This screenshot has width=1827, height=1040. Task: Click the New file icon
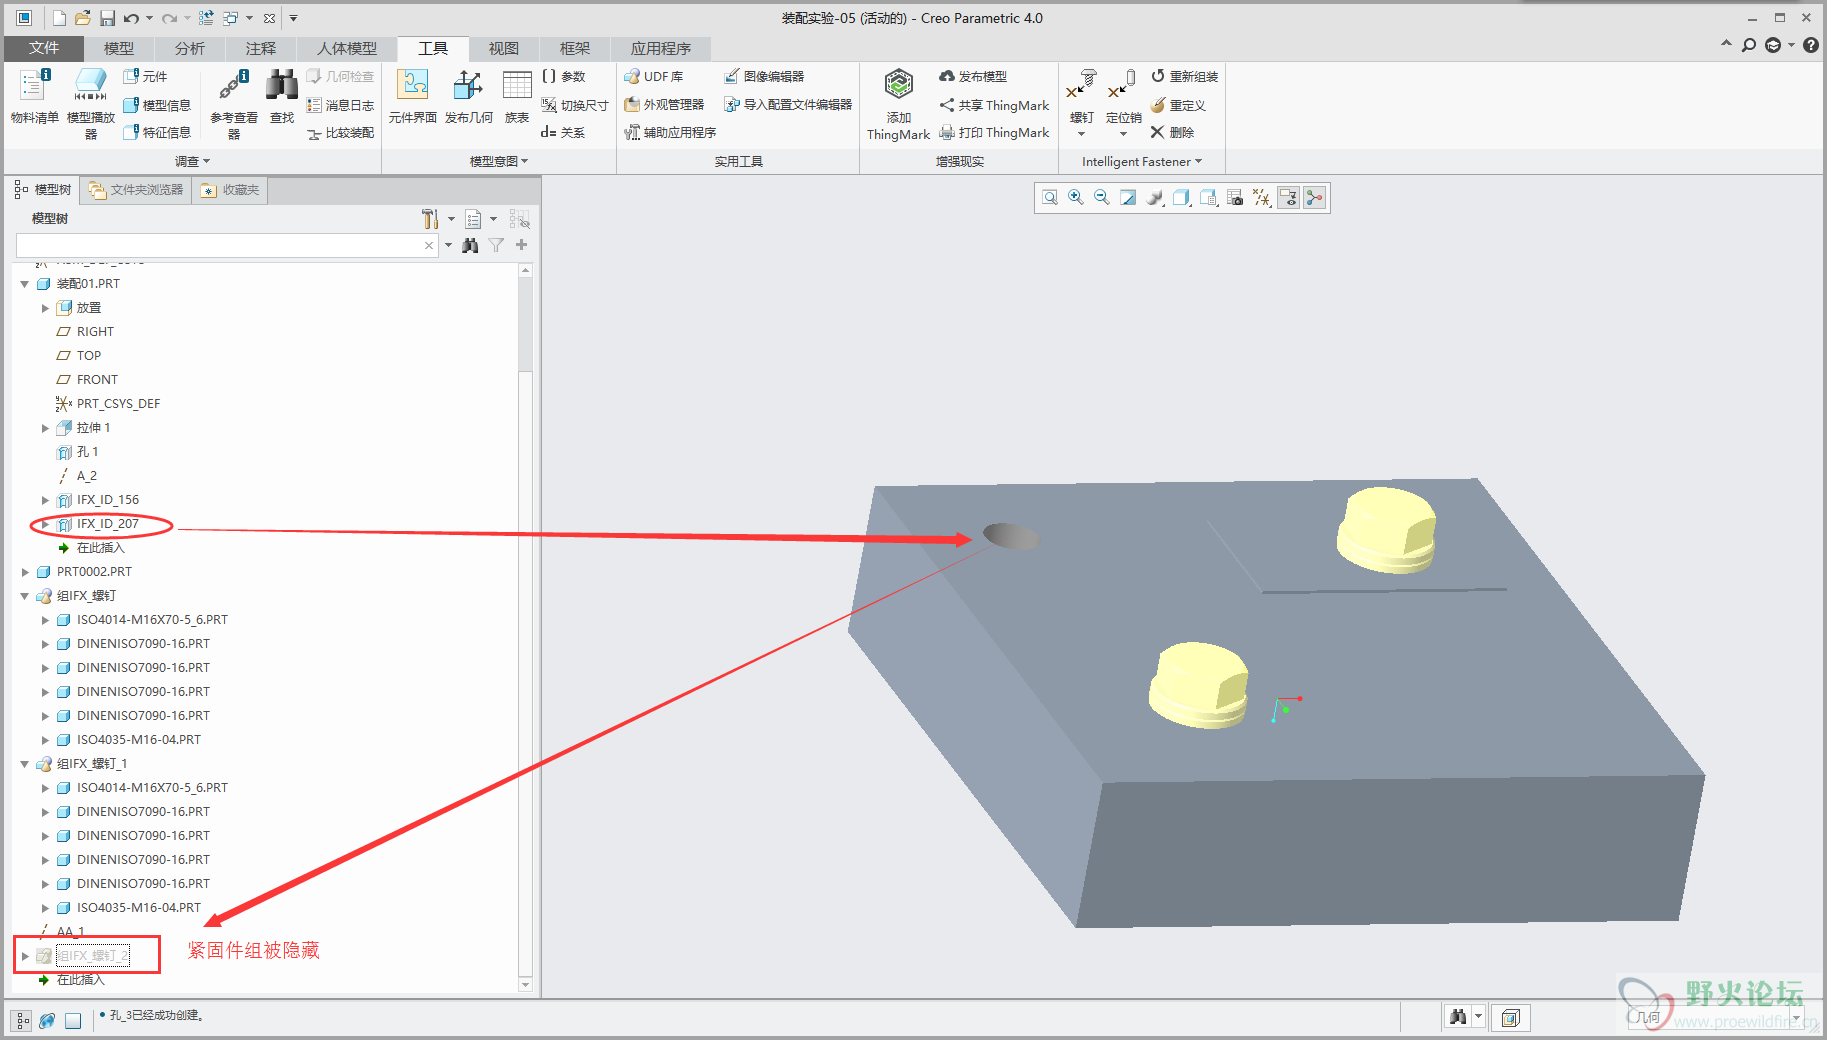click(59, 18)
